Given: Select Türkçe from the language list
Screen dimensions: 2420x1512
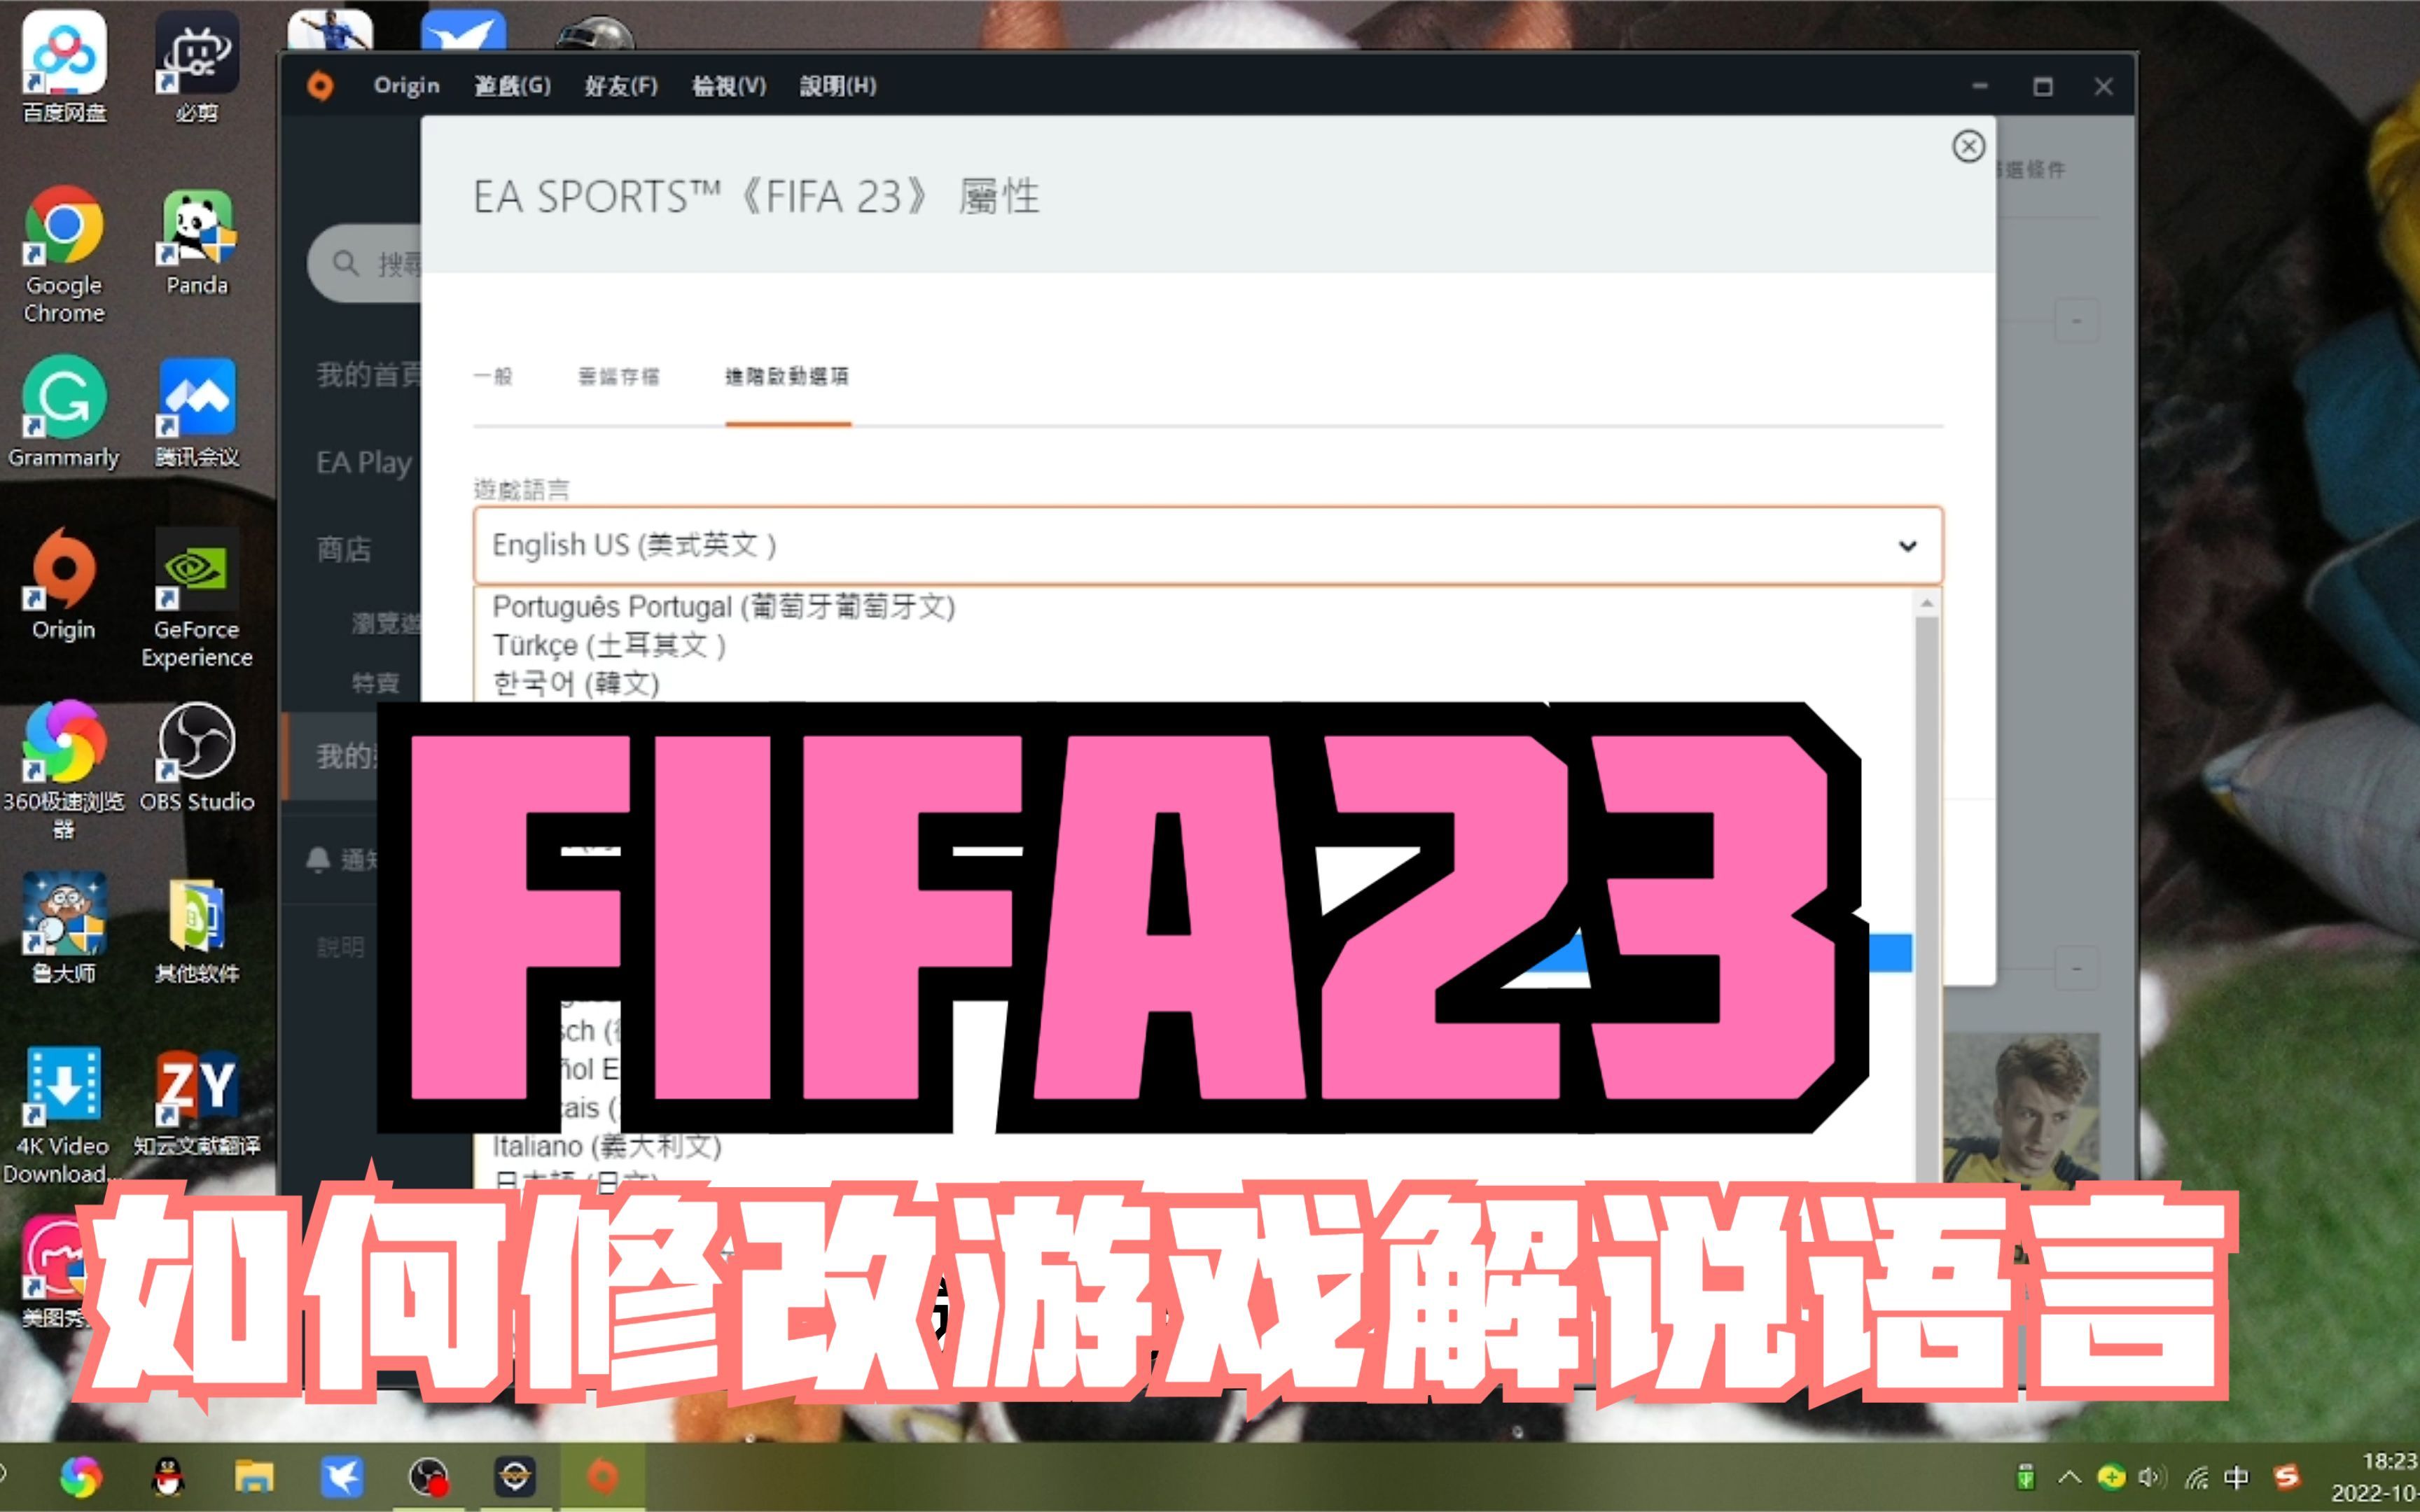Looking at the screenshot, I should 610,645.
